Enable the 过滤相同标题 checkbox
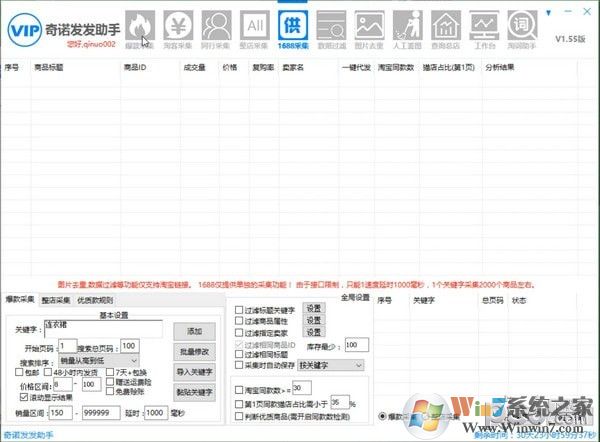The image size is (600, 442). click(239, 354)
